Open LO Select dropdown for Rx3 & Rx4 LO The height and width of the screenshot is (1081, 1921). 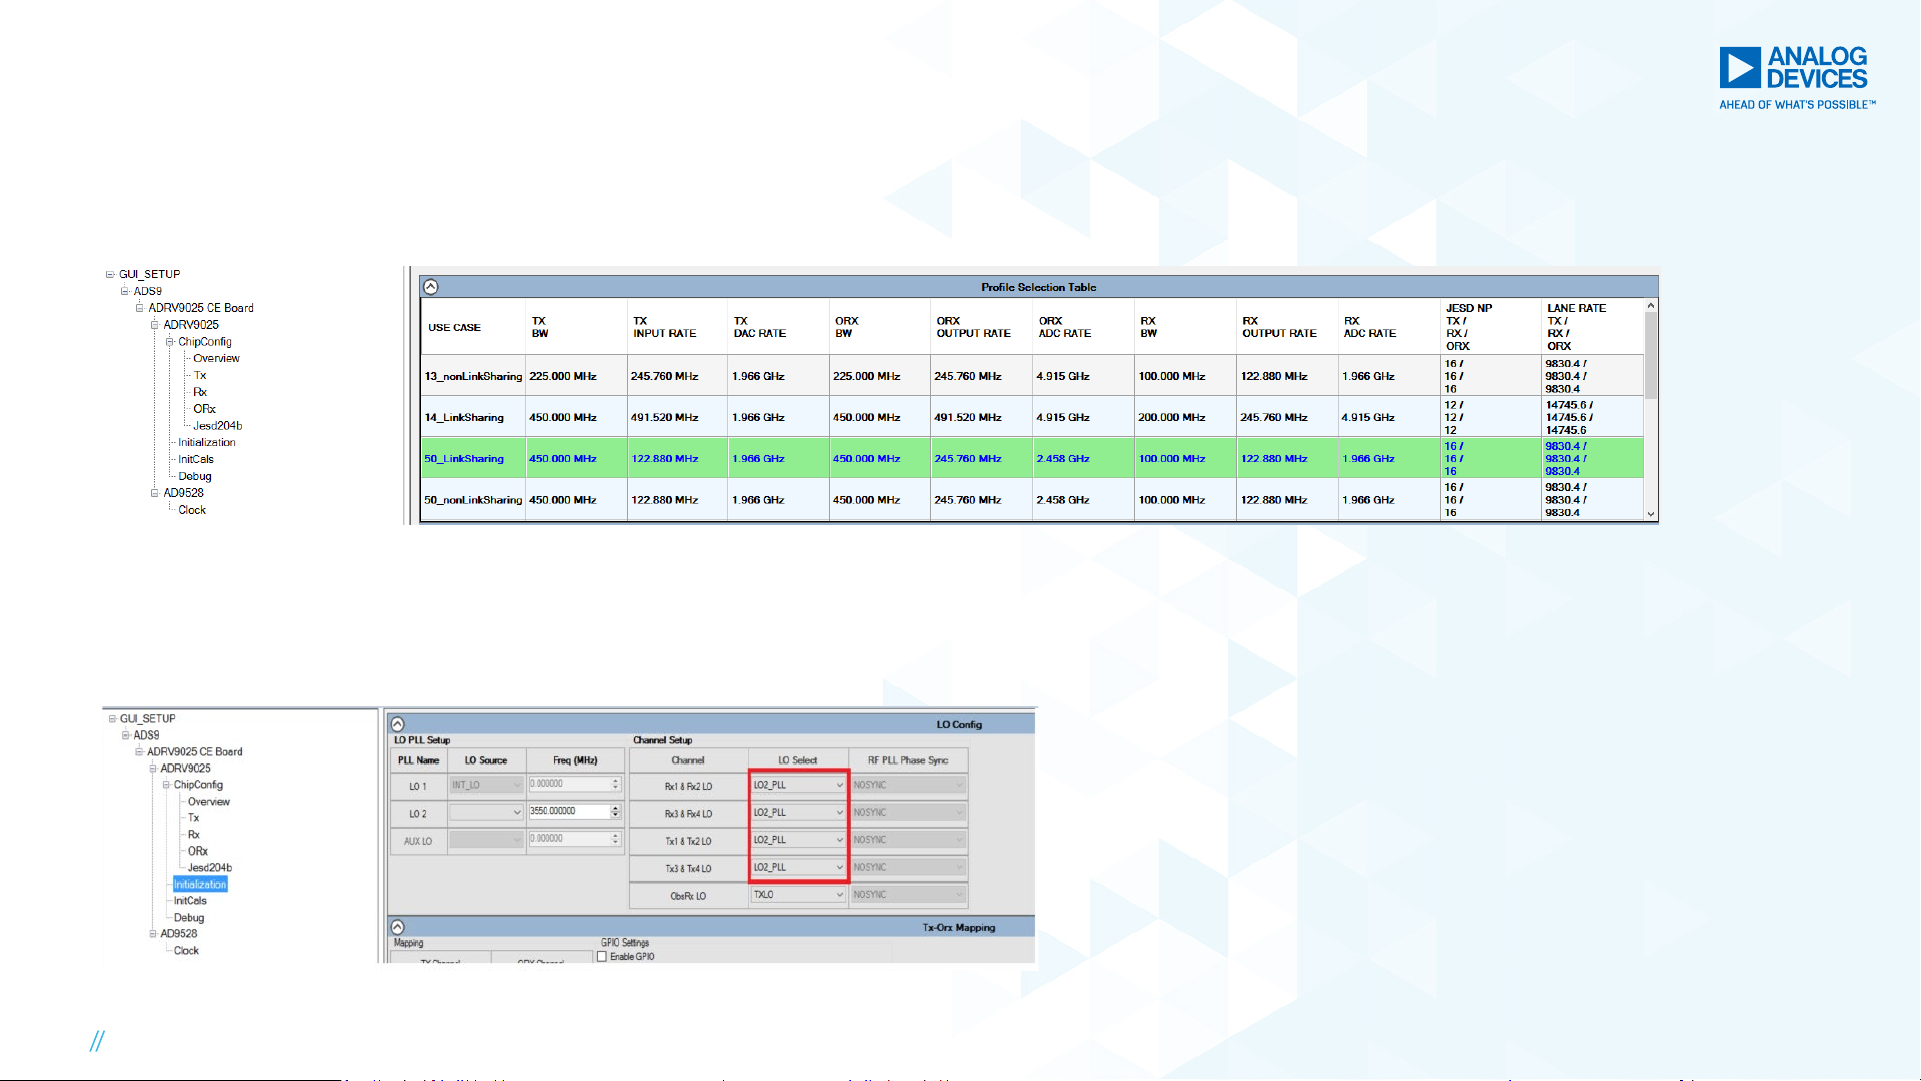tap(798, 812)
